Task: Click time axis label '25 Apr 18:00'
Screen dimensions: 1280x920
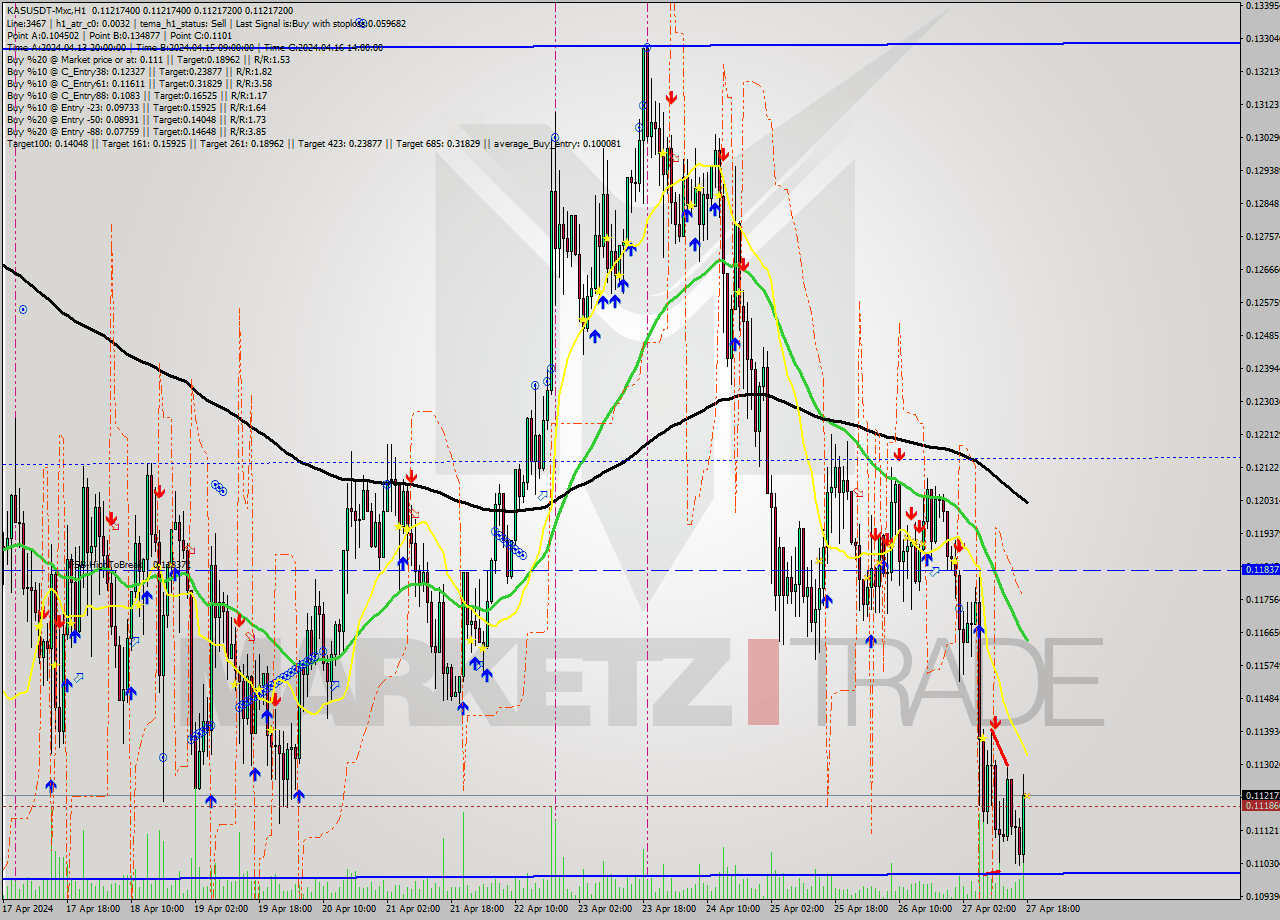Action: 861,909
